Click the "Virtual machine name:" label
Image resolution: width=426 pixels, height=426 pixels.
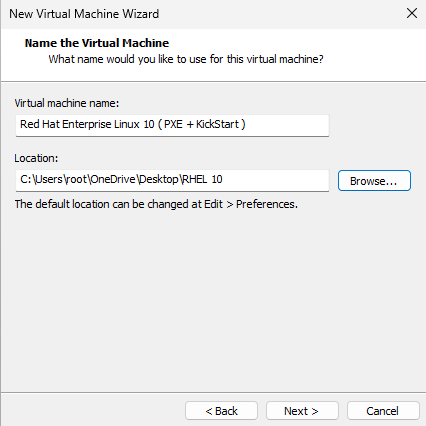[x=67, y=103]
